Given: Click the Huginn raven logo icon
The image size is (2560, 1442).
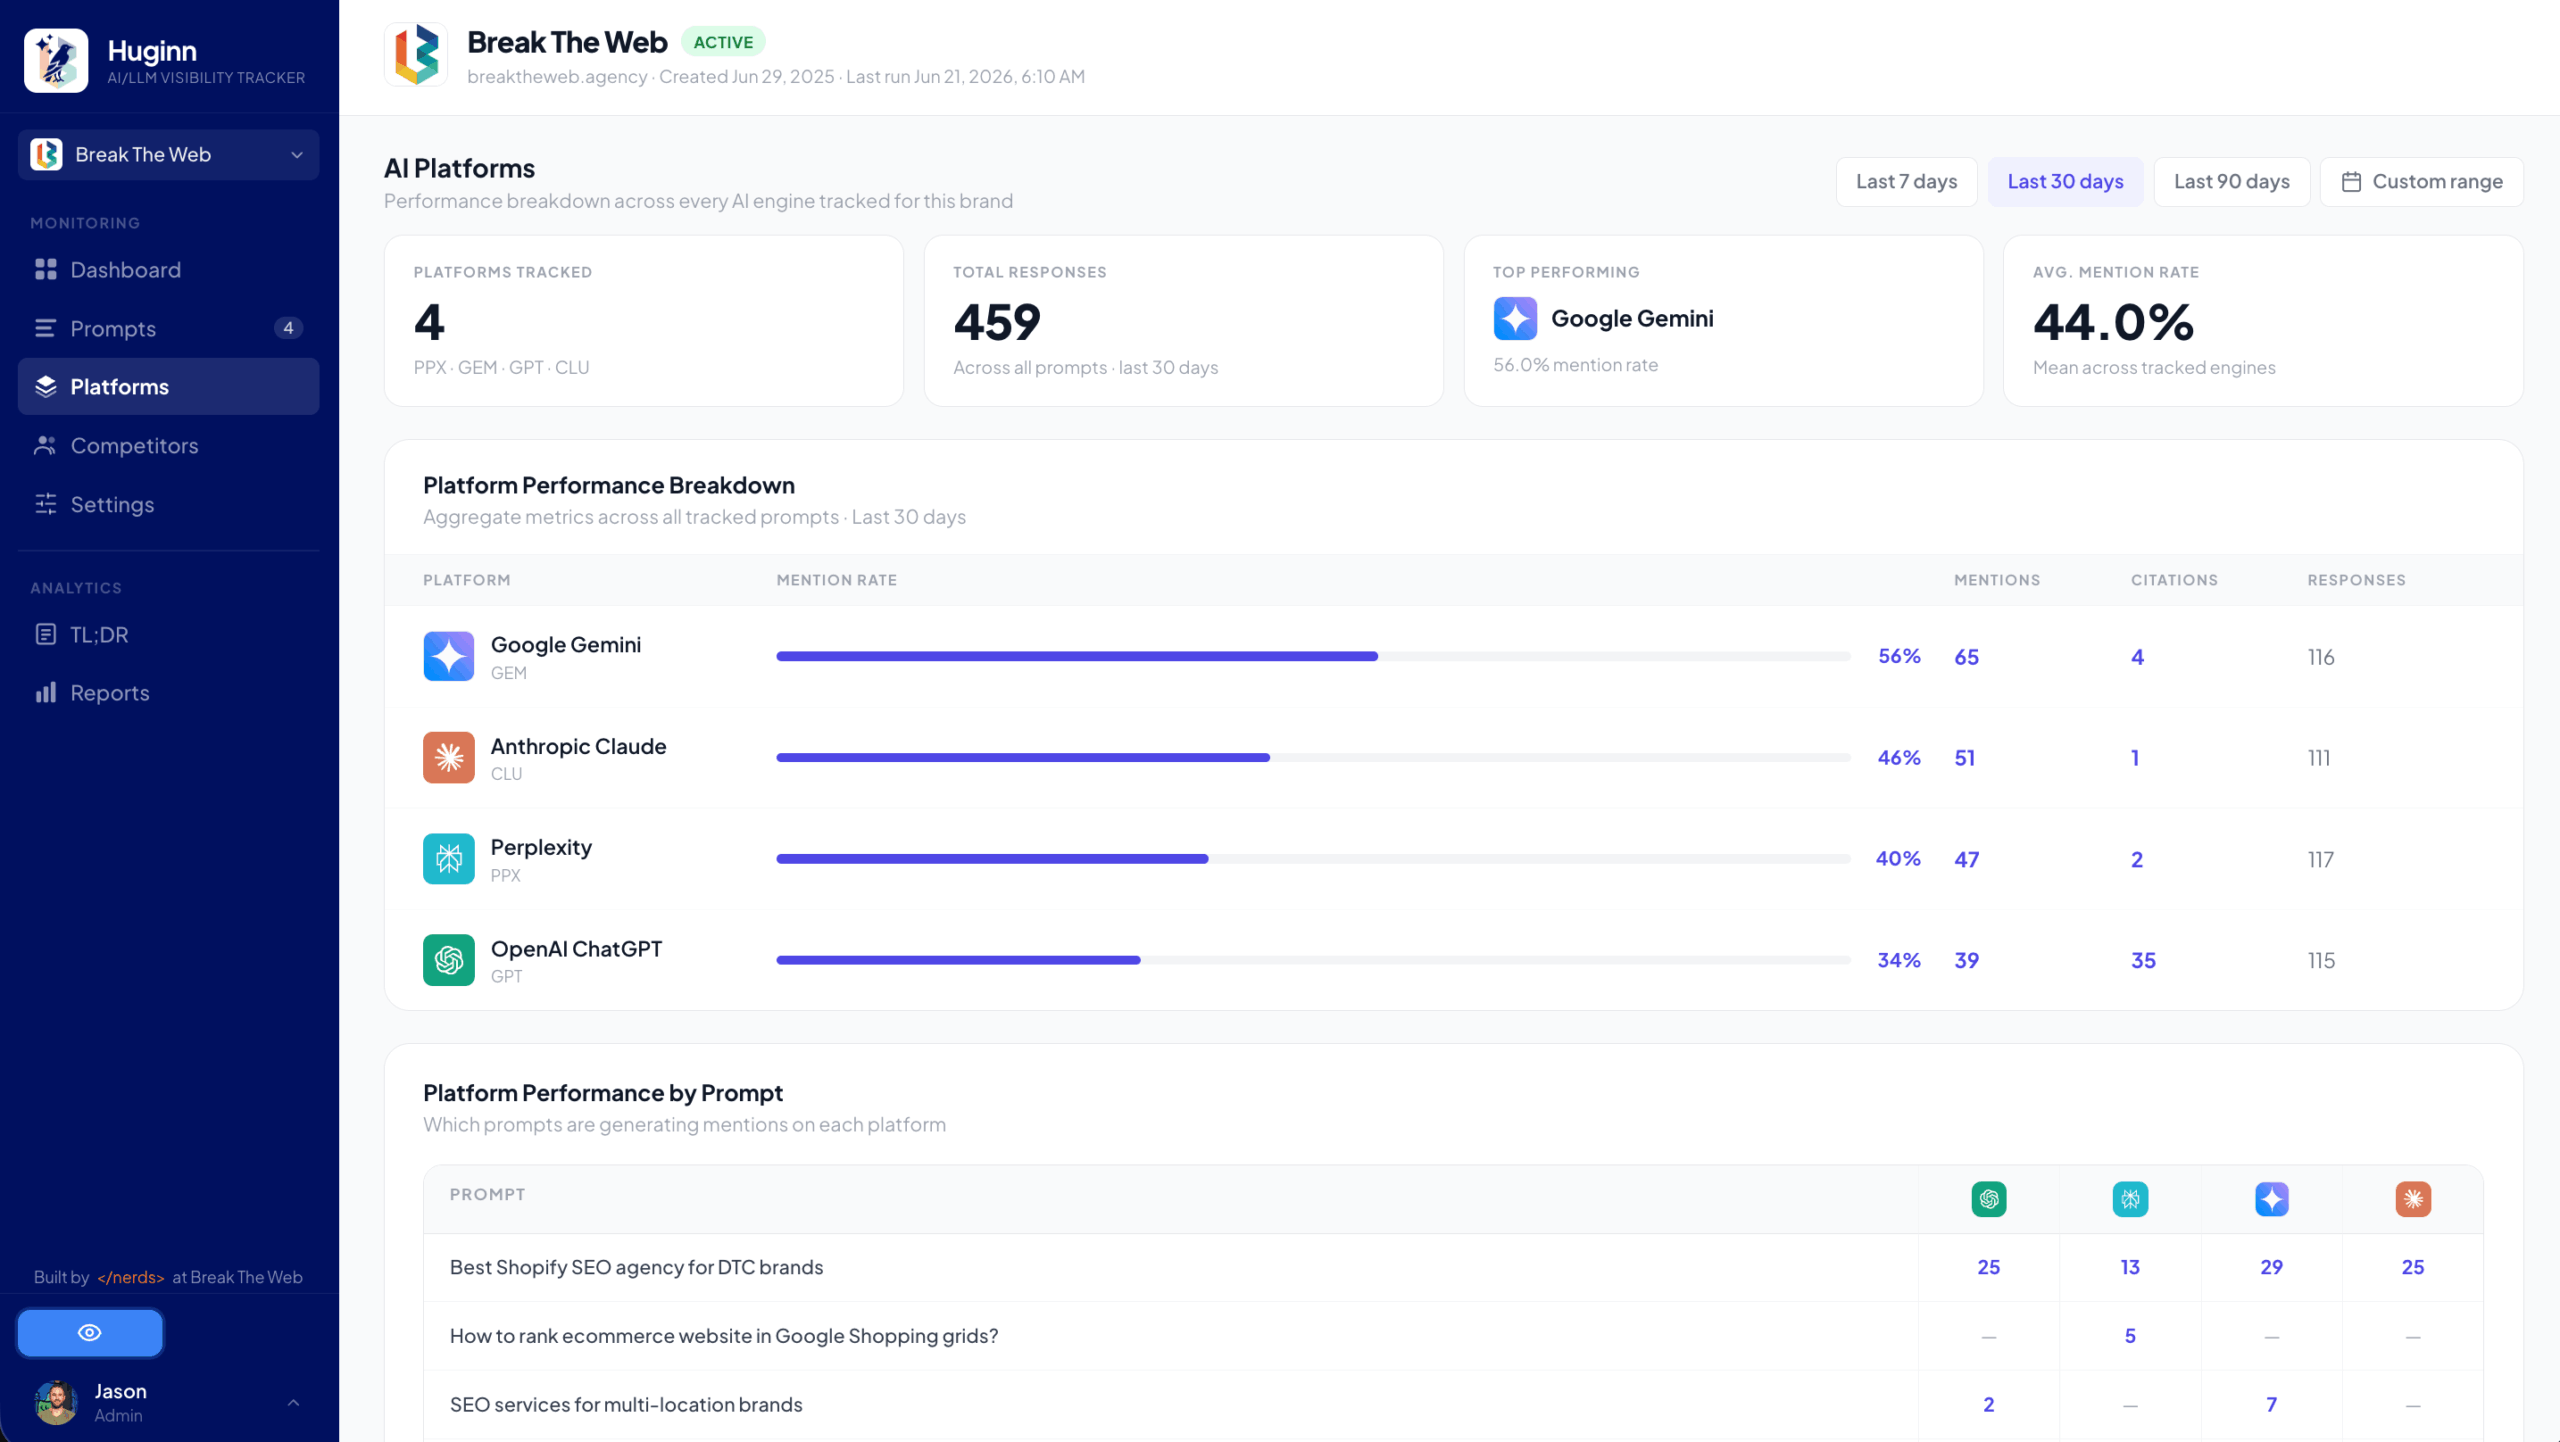Looking at the screenshot, I should (56, 60).
